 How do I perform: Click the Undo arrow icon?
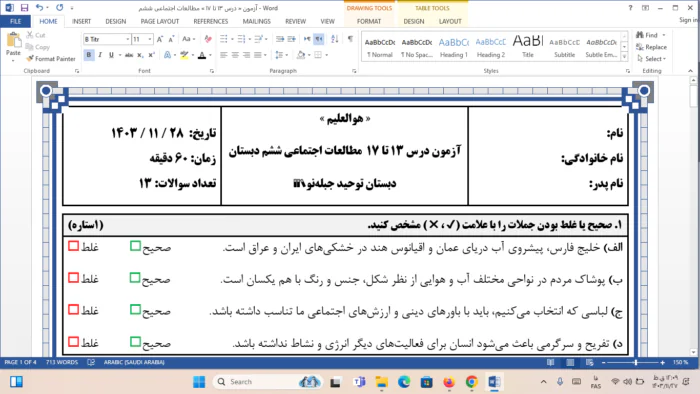coord(39,8)
